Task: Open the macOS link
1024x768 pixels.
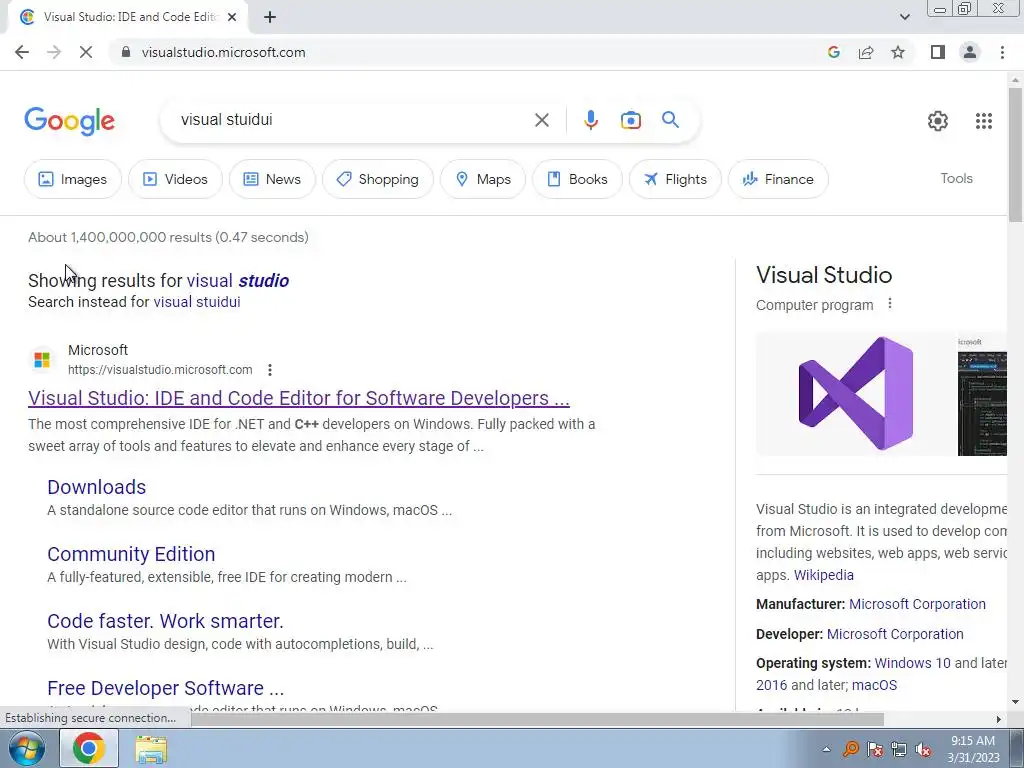Action: 874,685
